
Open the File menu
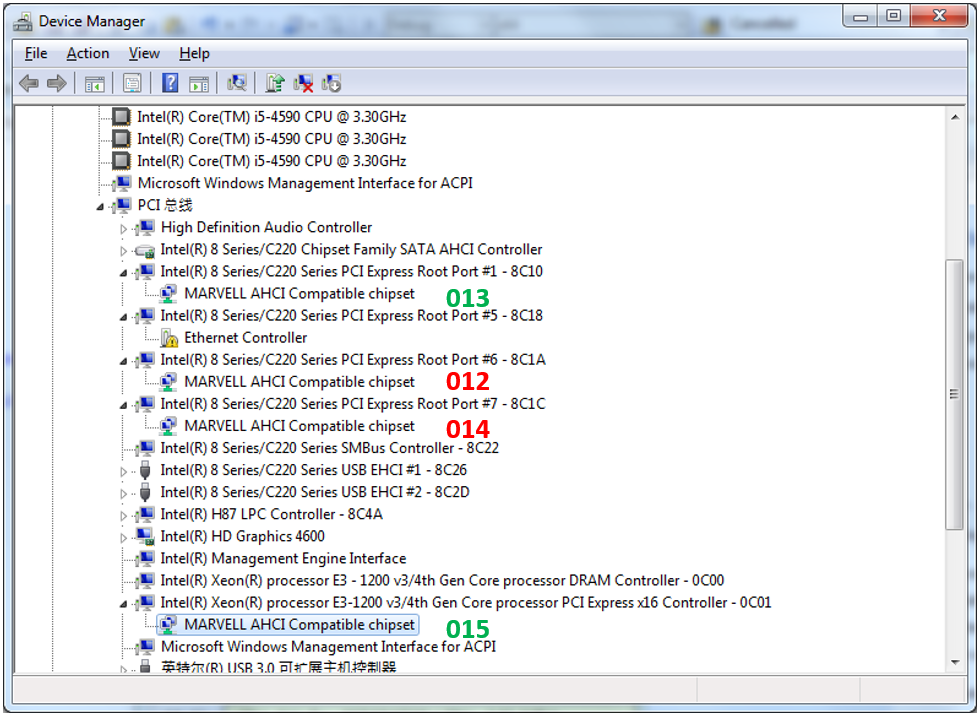[x=36, y=54]
